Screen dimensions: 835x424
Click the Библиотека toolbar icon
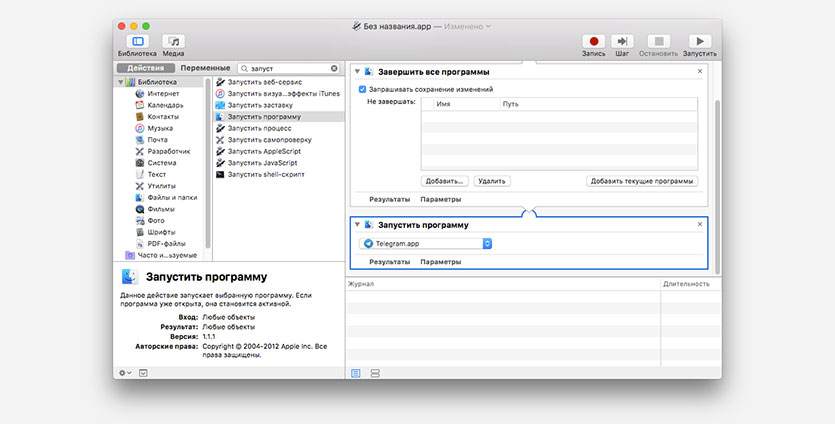tap(137, 42)
